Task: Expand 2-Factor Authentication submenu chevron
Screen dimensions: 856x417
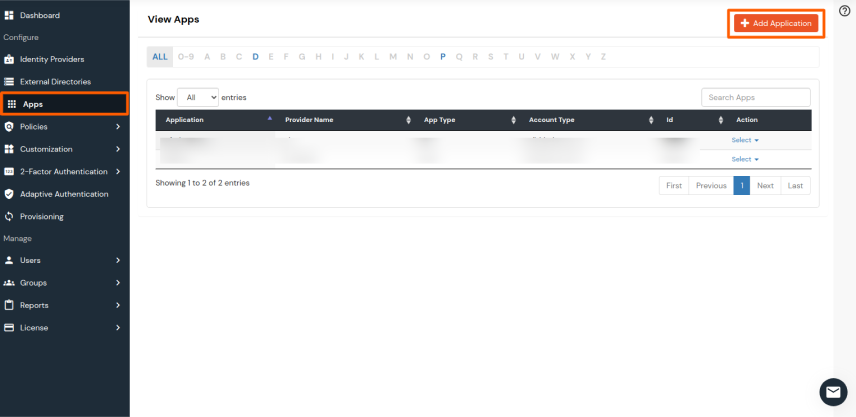Action: (x=118, y=171)
